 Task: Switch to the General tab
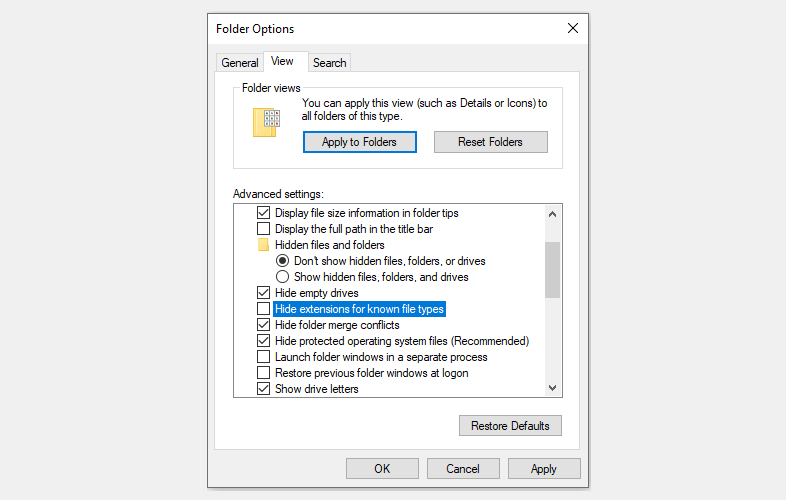[x=240, y=63]
